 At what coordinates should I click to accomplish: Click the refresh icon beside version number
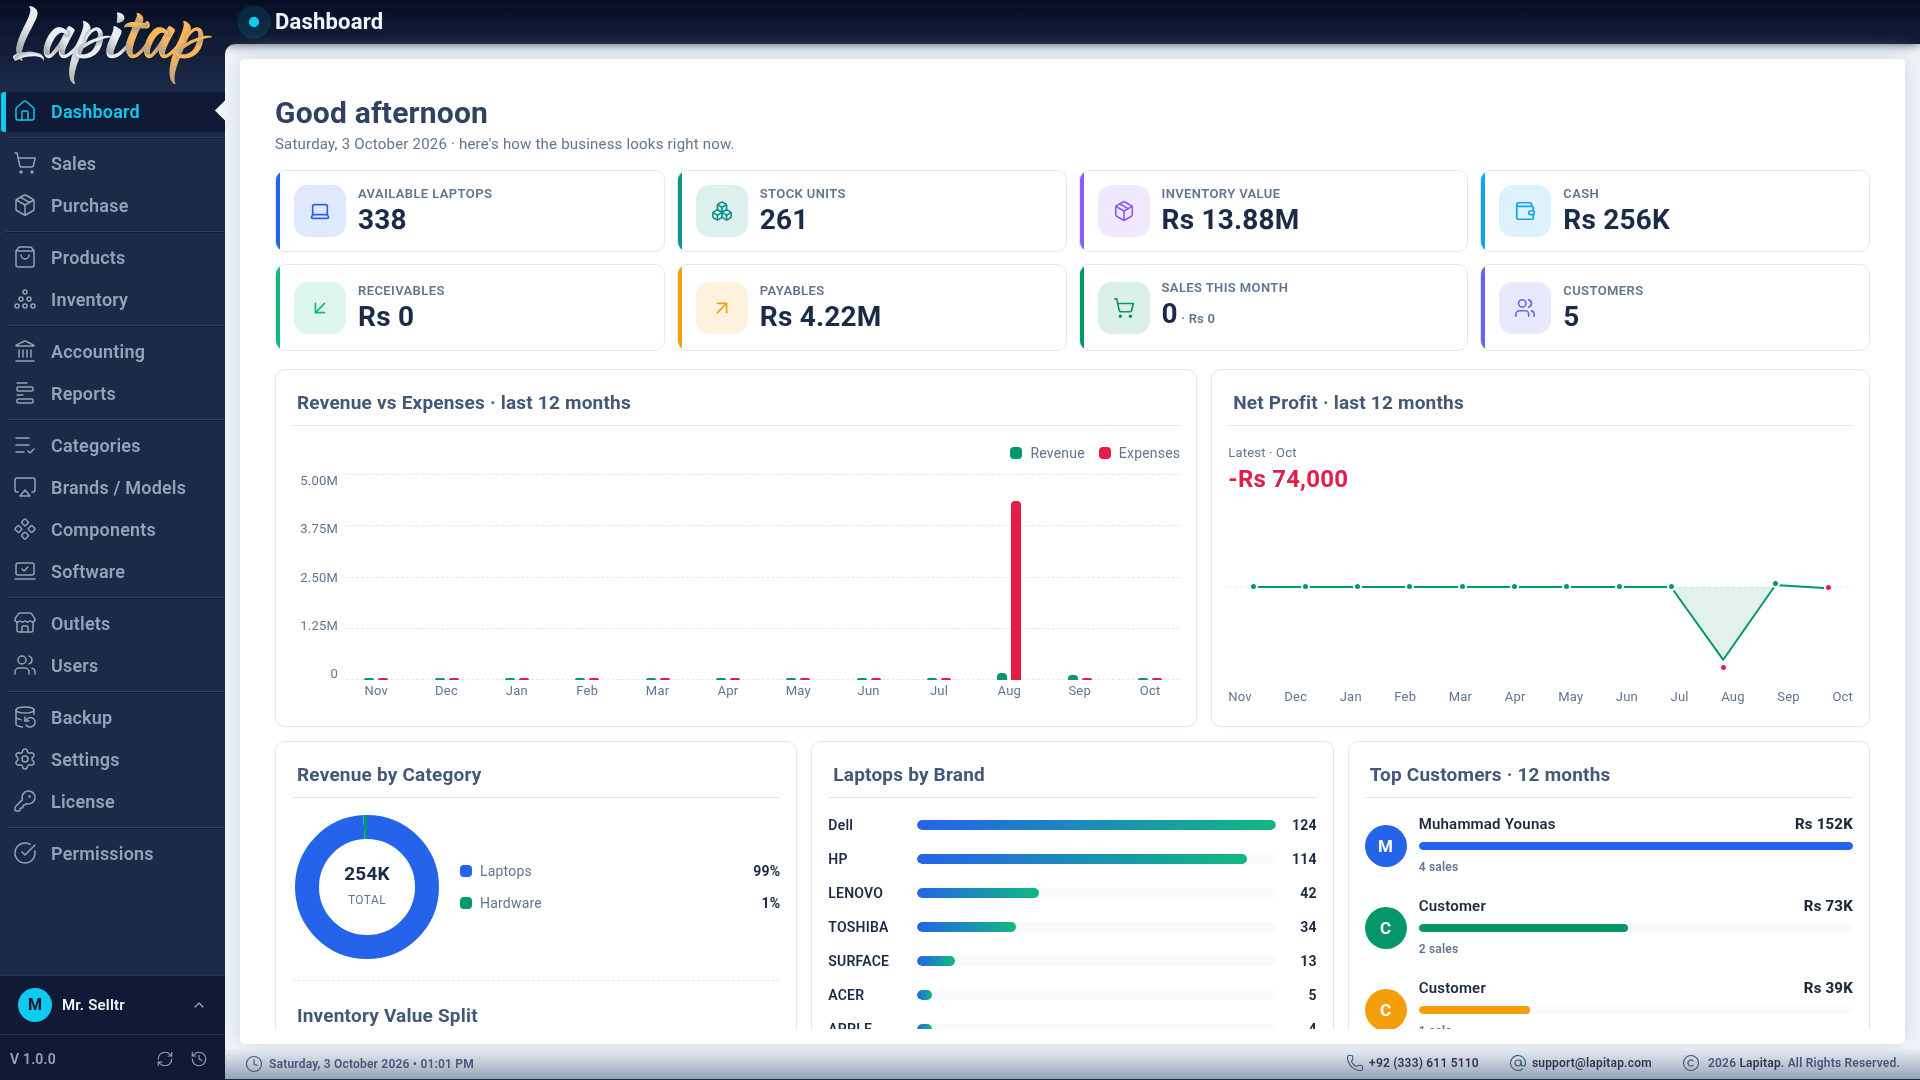pyautogui.click(x=165, y=1059)
